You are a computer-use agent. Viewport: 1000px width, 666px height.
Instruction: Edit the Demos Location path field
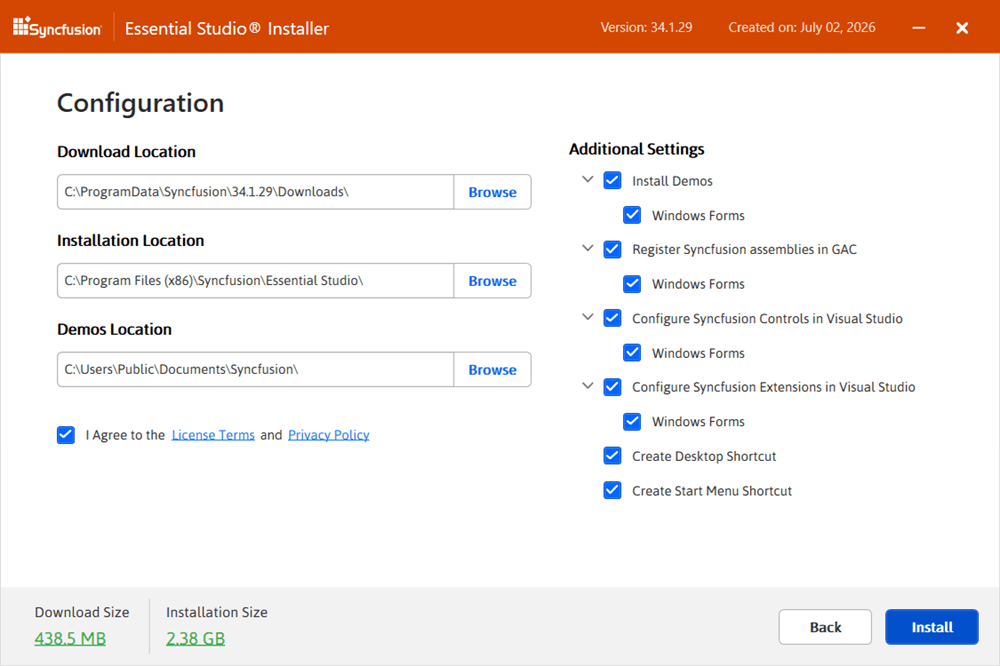[x=255, y=369]
